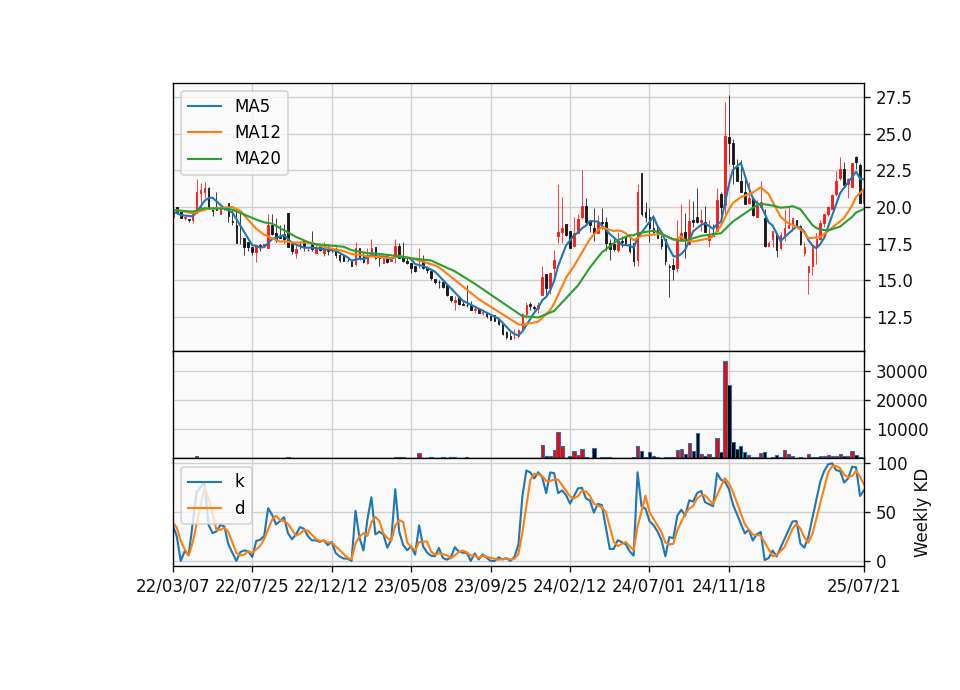This screenshot has width=960, height=690.
Task: Select the 24/07/01 date tick label
Action: click(648, 586)
